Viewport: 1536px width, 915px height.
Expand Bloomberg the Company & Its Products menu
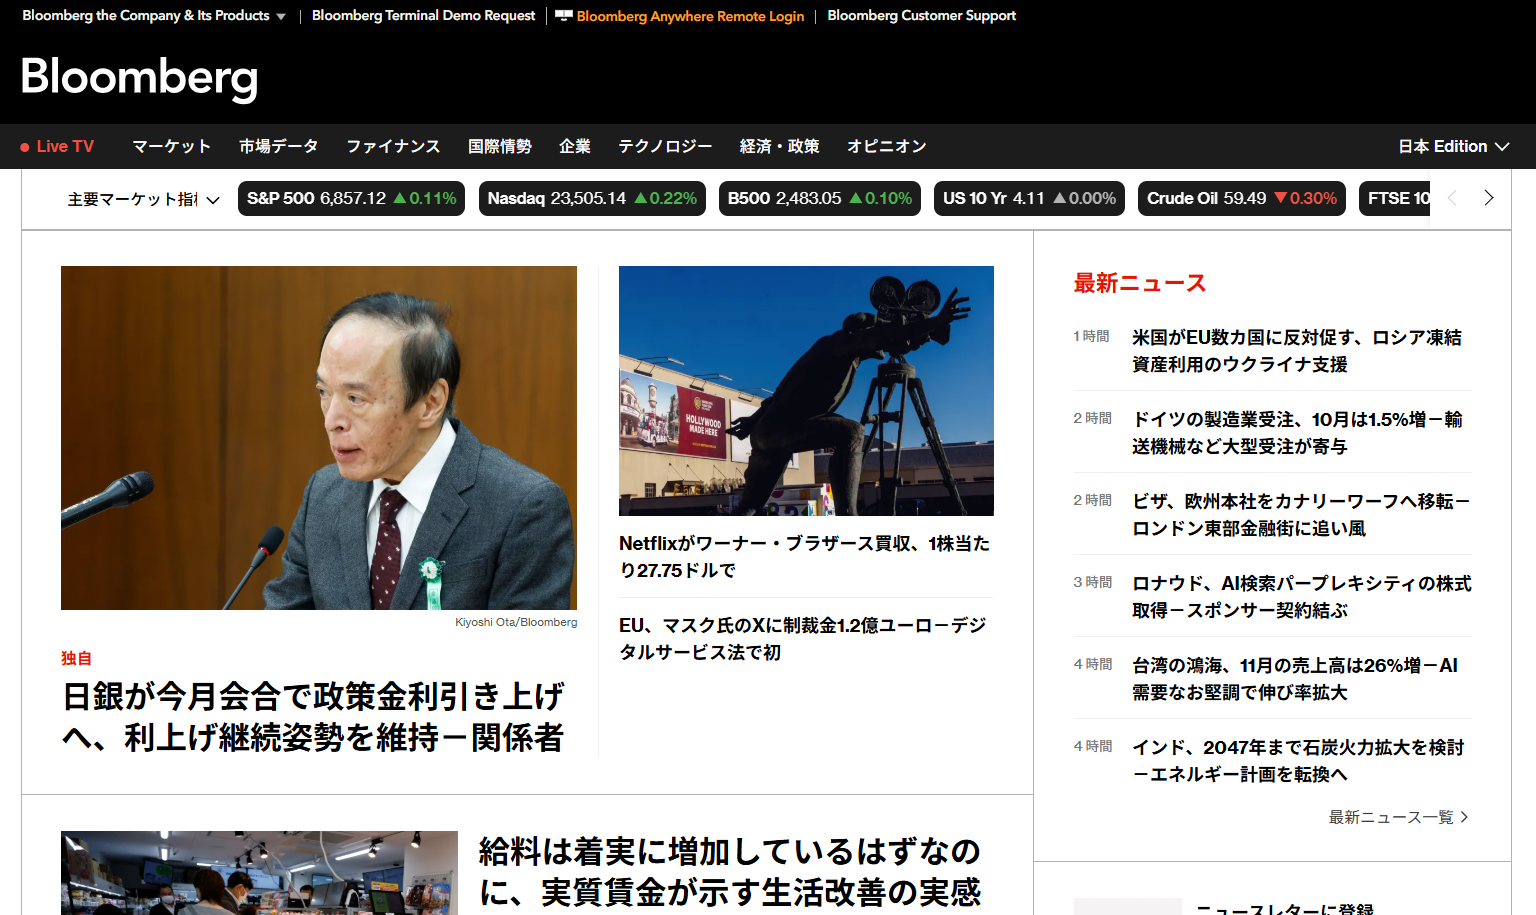pyautogui.click(x=153, y=16)
